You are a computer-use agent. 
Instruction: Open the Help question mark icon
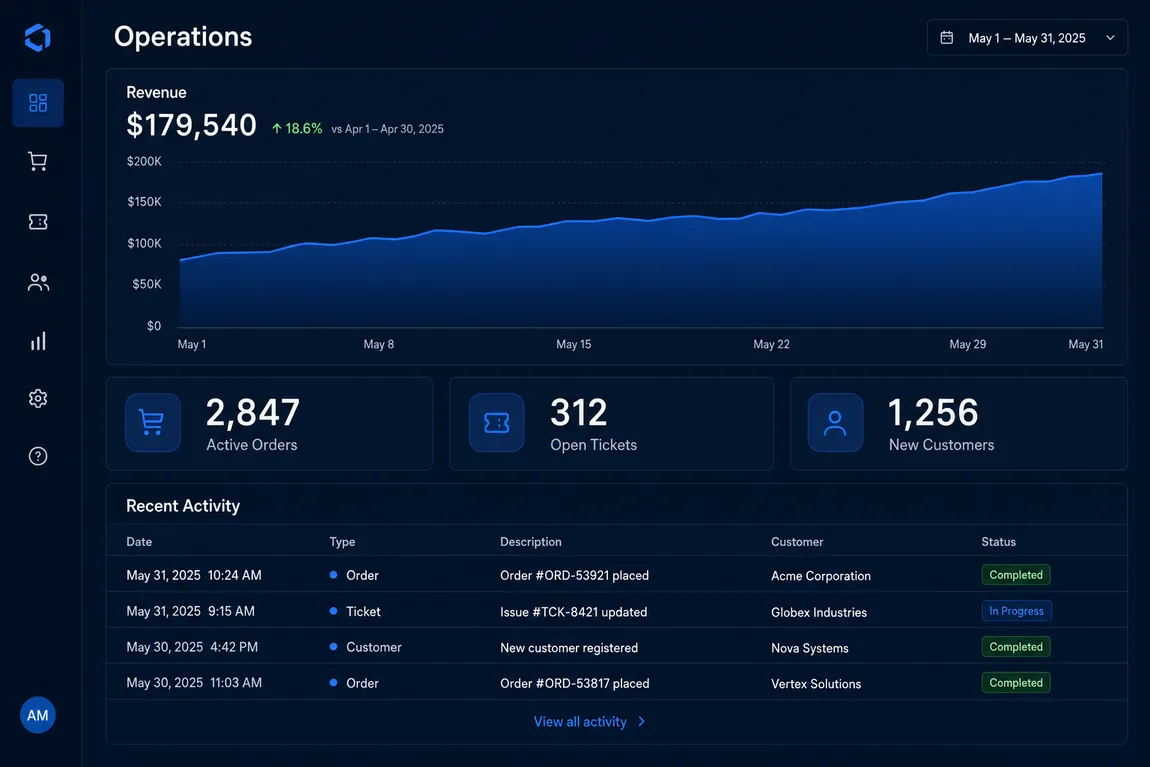point(38,456)
